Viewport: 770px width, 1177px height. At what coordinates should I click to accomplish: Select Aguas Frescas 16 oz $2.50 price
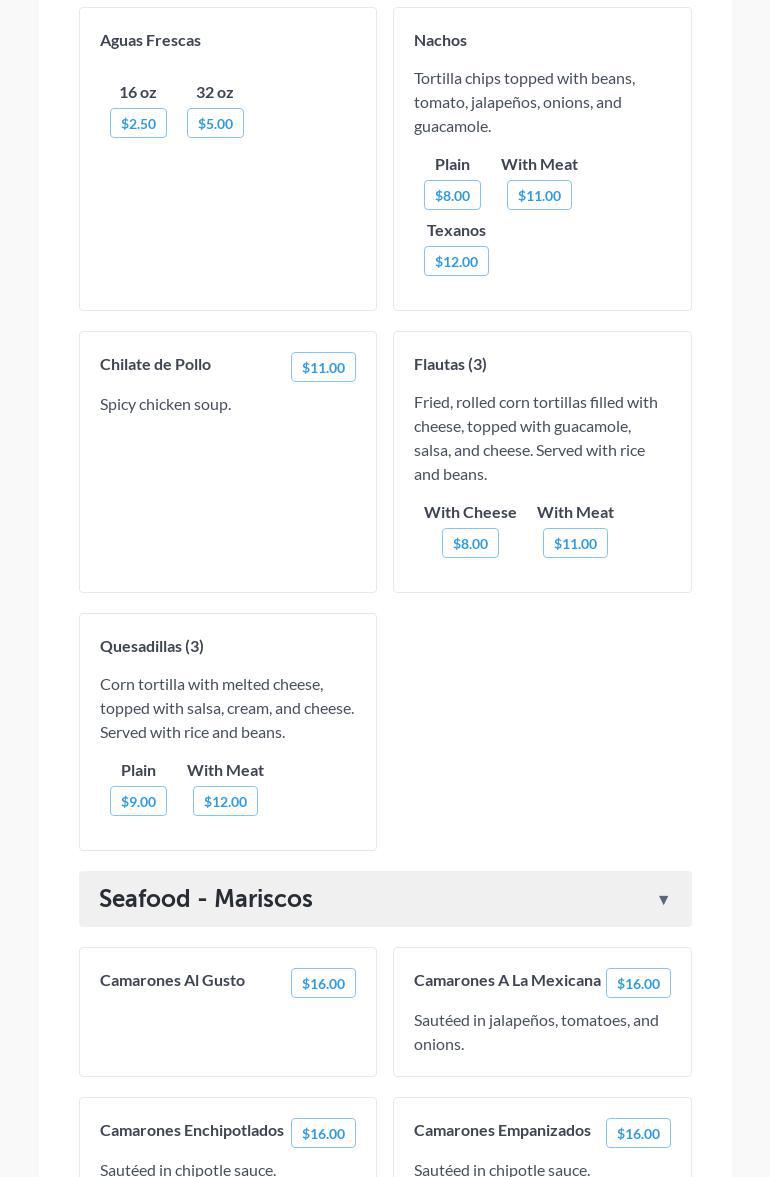pyautogui.click(x=138, y=124)
